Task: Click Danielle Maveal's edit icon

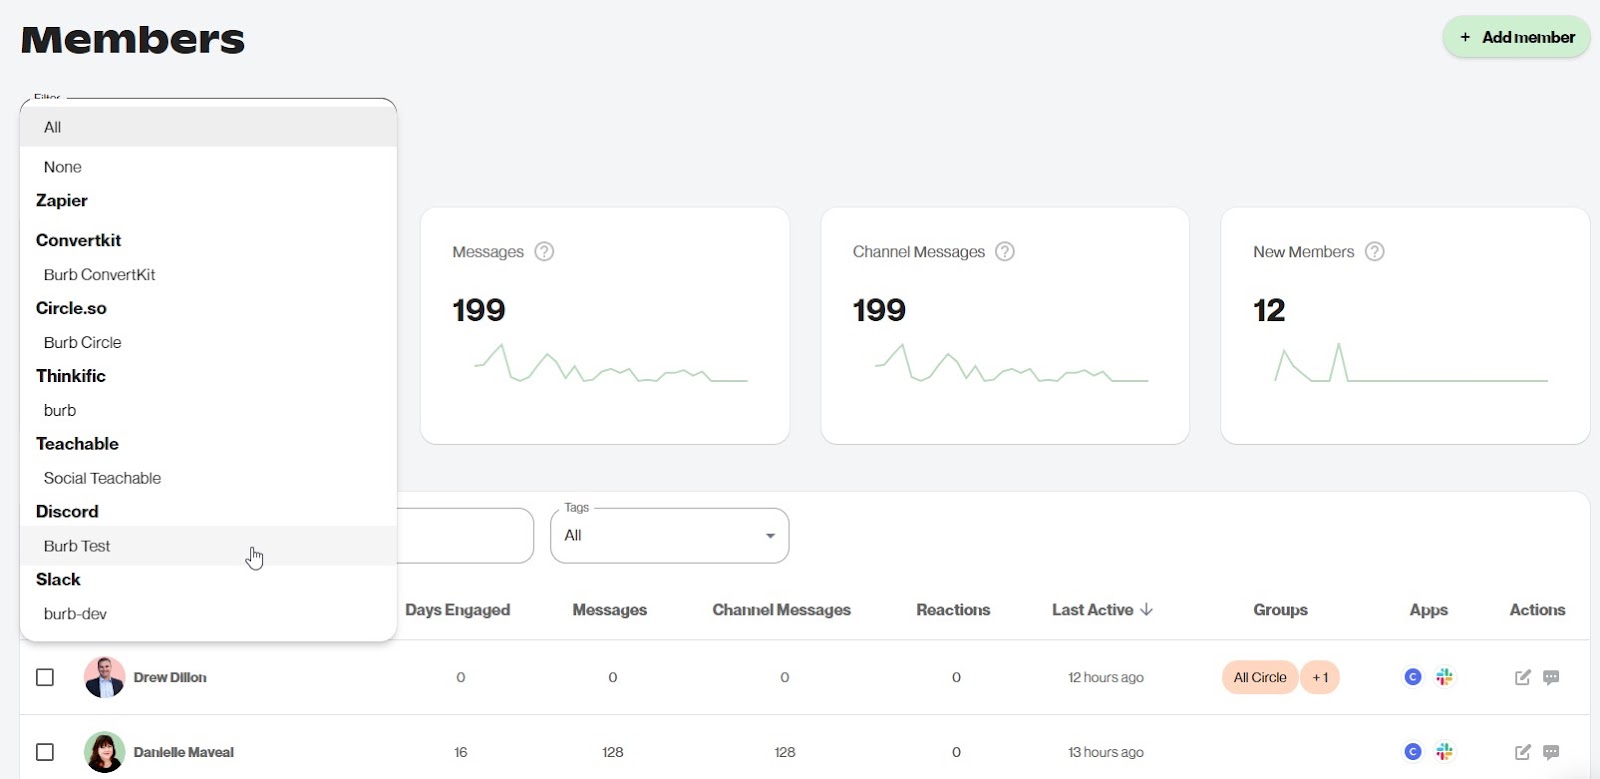Action: coord(1522,752)
